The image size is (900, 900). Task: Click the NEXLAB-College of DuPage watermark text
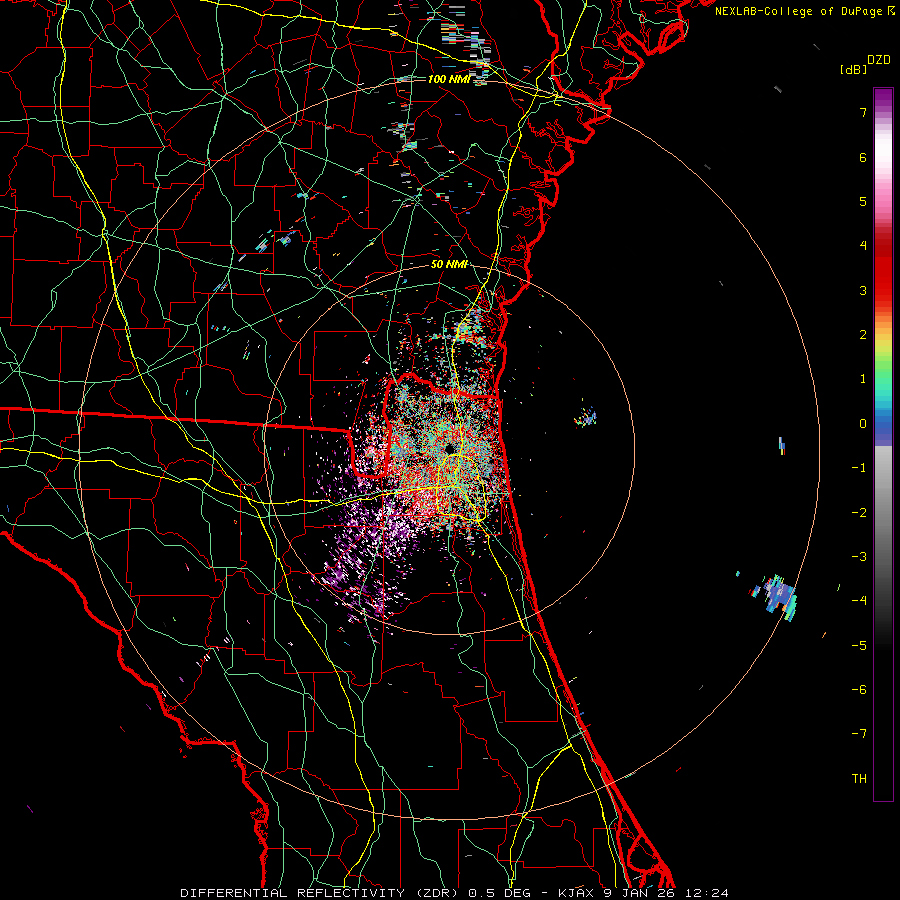tap(804, 11)
